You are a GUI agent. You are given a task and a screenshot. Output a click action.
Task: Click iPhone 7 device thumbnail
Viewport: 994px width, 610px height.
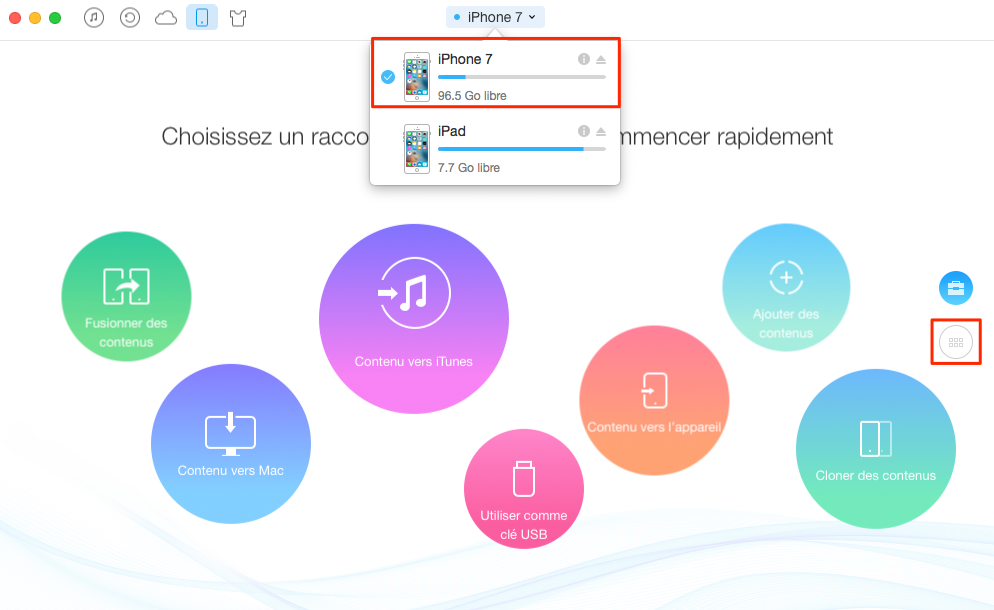(416, 77)
